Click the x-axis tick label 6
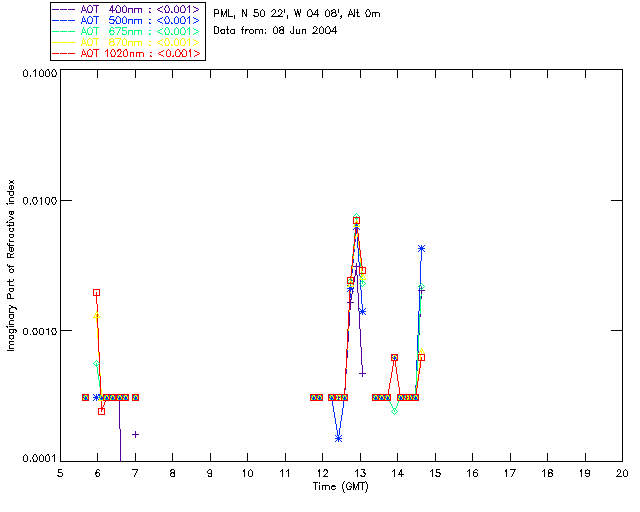Image resolution: width=640 pixels, height=512 pixels. point(98,473)
